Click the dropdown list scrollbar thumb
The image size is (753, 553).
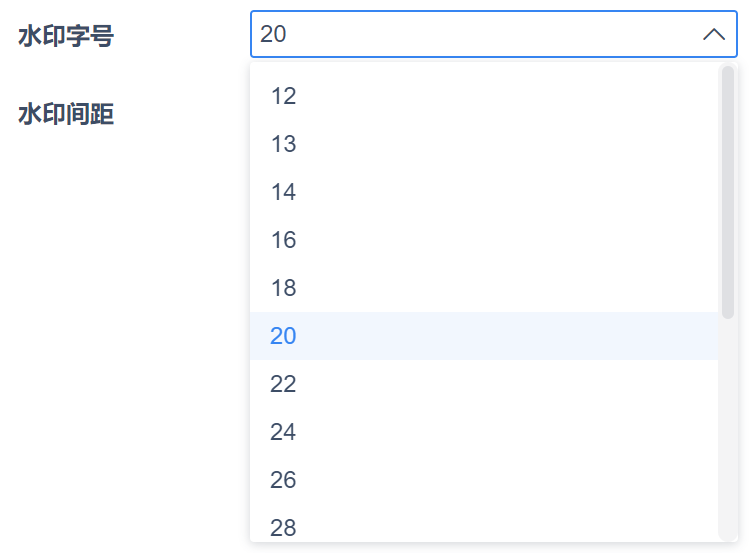(727, 190)
